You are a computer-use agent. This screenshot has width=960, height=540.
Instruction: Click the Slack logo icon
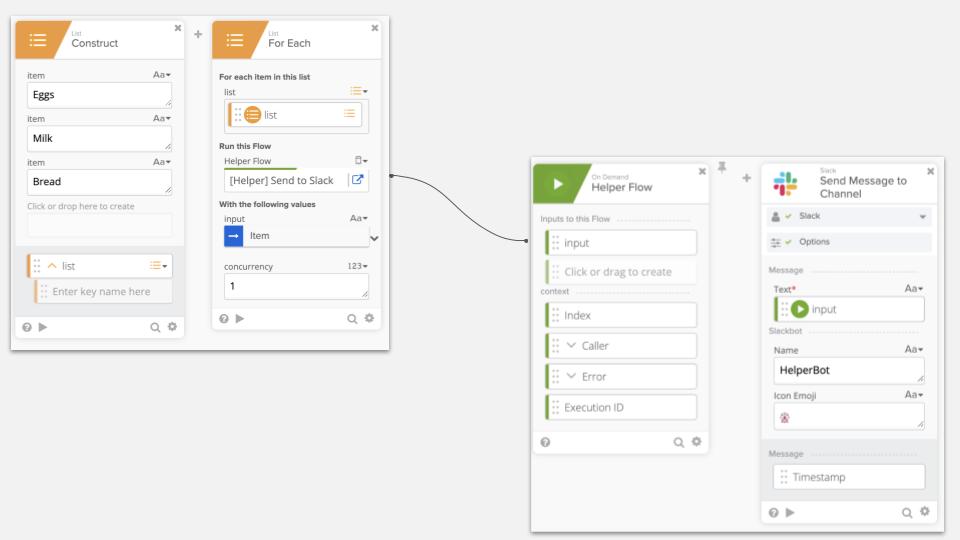785,185
